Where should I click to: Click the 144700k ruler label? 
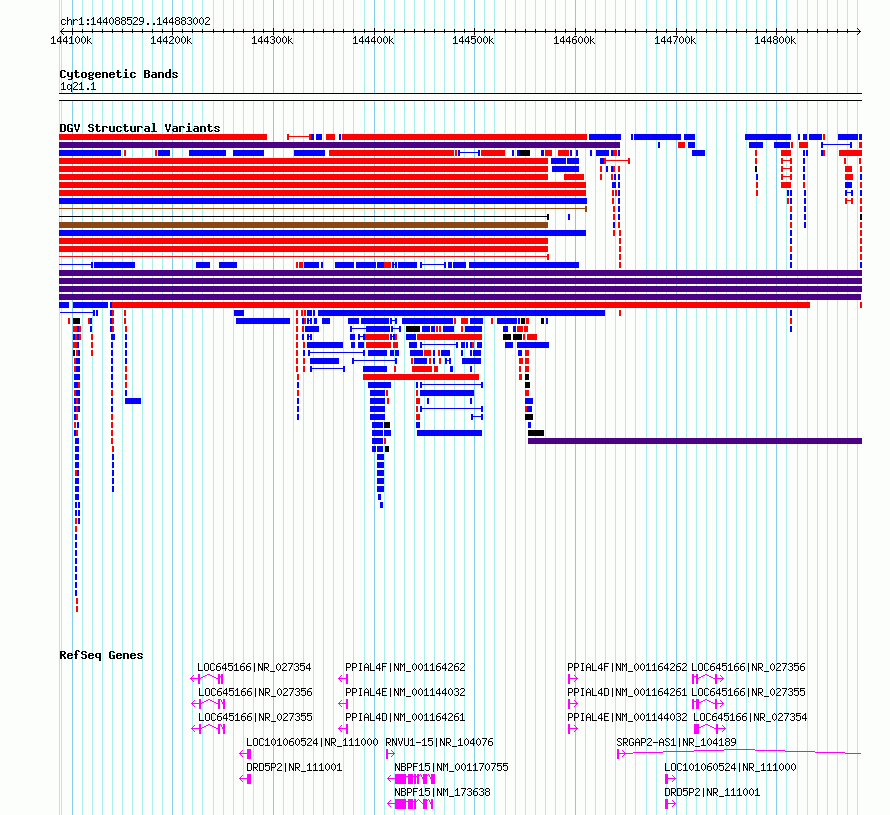[x=675, y=40]
